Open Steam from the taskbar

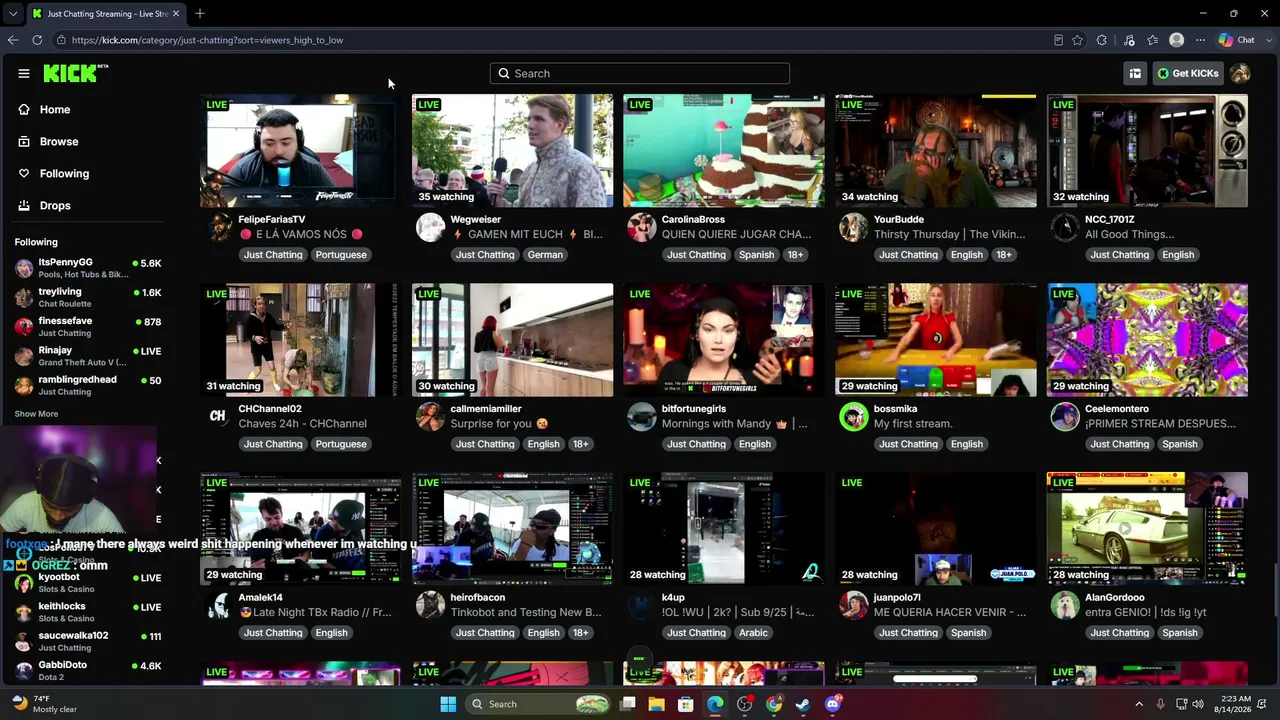coord(803,704)
